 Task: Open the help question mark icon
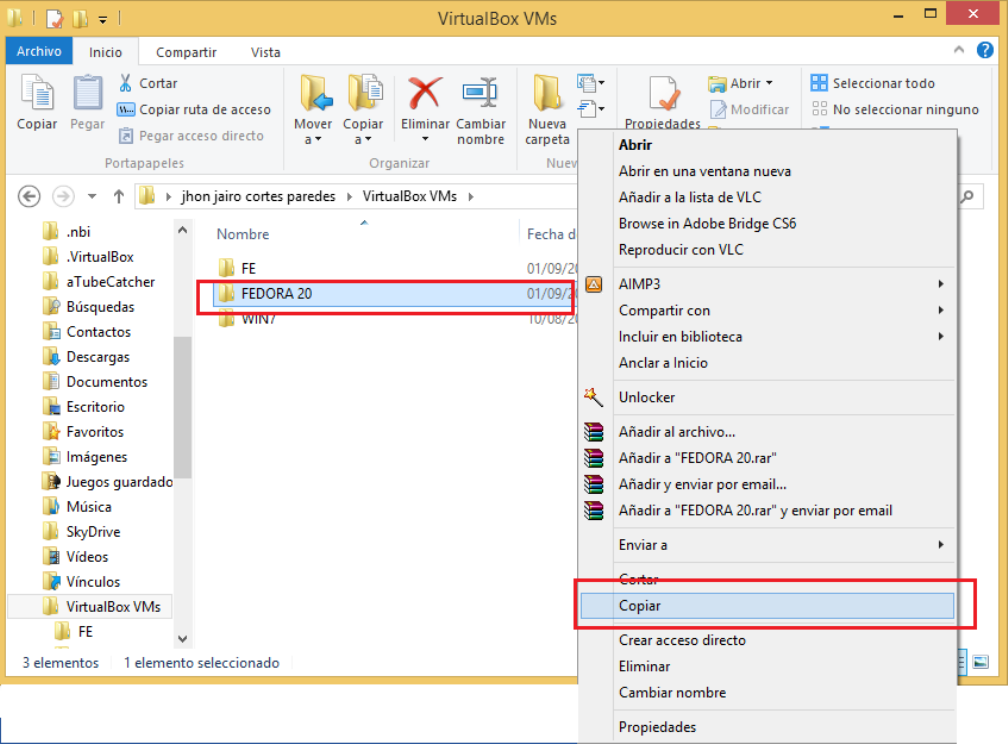pyautogui.click(x=985, y=50)
